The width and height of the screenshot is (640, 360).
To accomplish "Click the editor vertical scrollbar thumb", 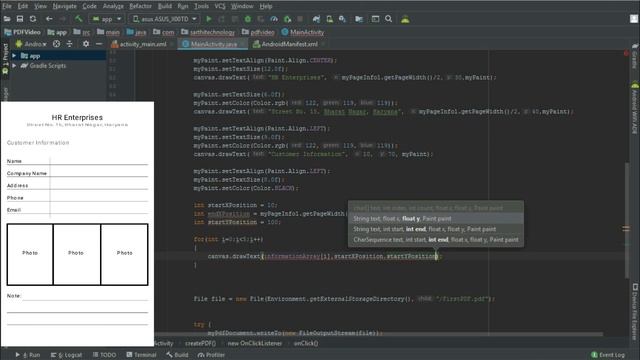I will pyautogui.click(x=627, y=220).
